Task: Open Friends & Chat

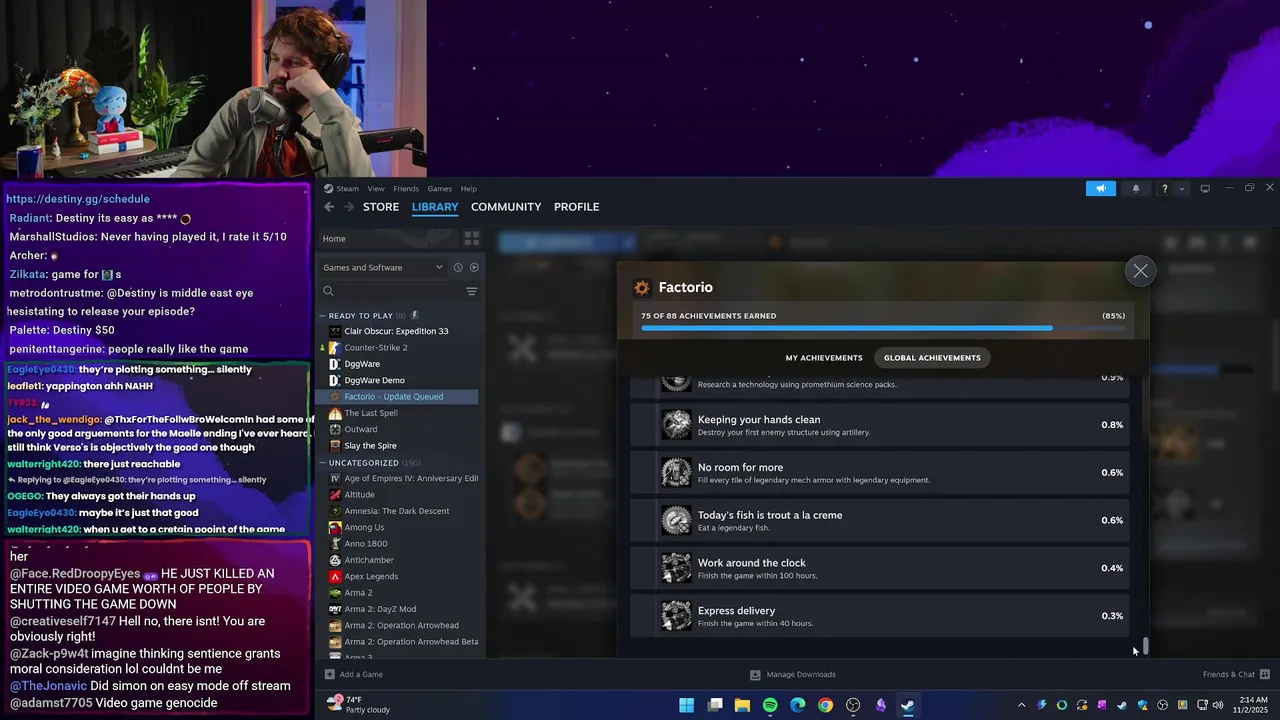Action: click(x=1236, y=674)
